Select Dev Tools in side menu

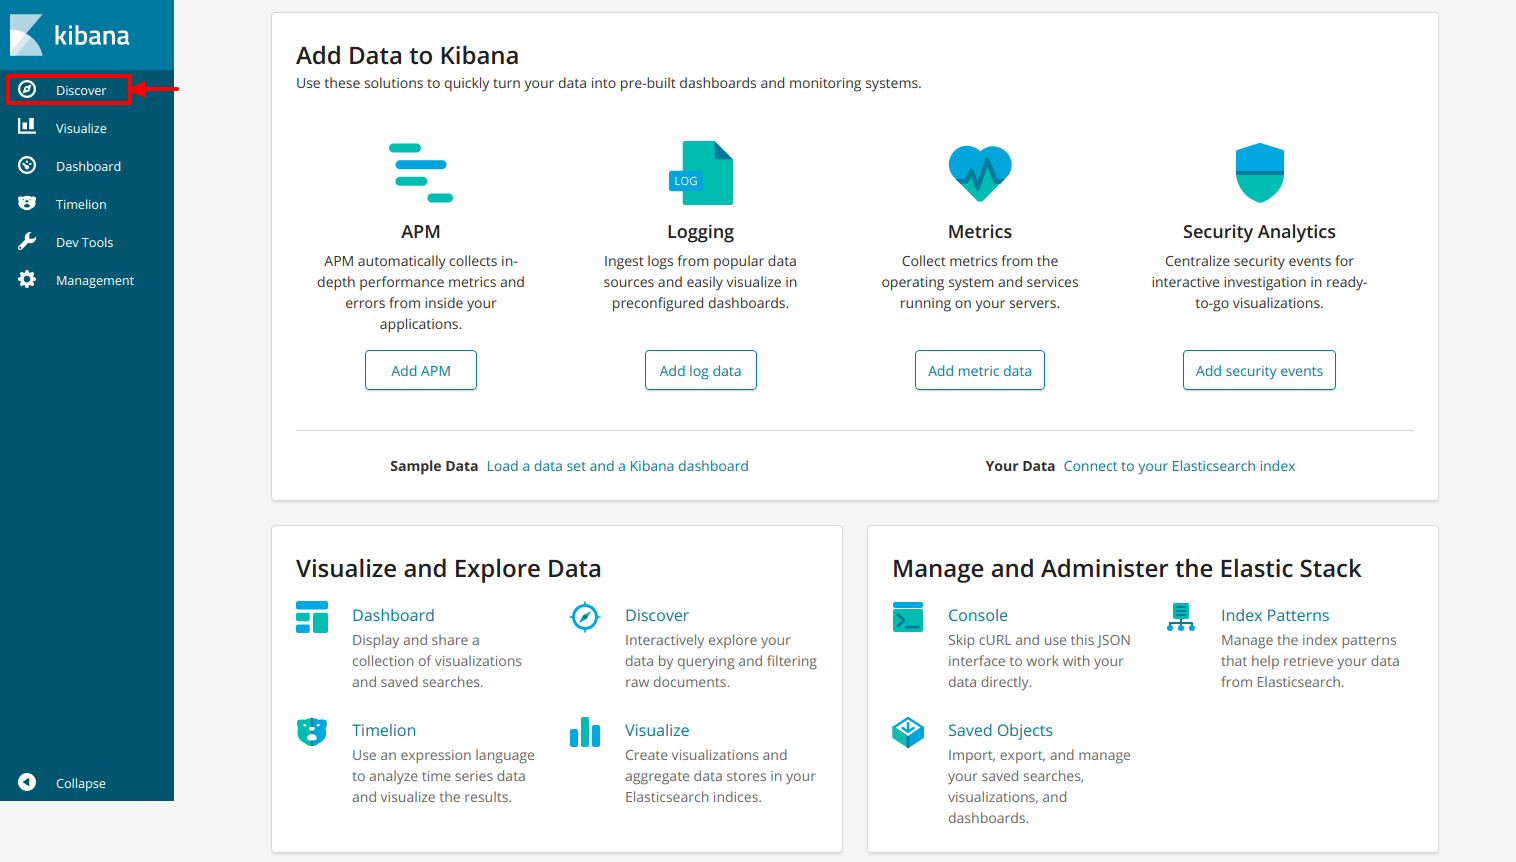click(84, 242)
